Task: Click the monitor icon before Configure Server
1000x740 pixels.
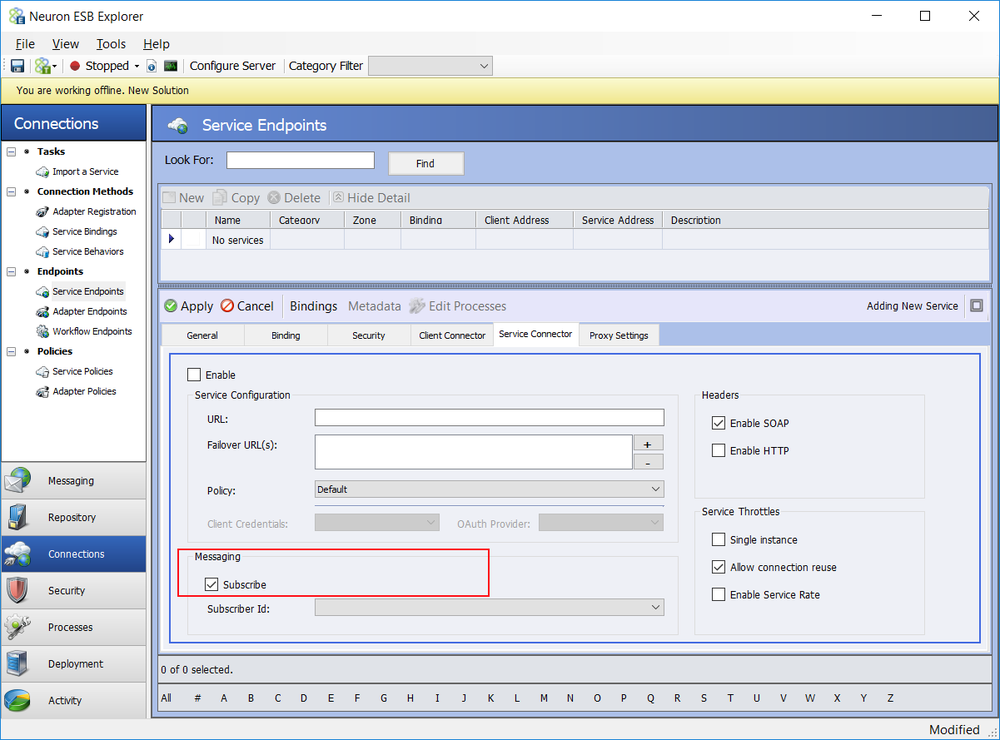Action: 170,66
